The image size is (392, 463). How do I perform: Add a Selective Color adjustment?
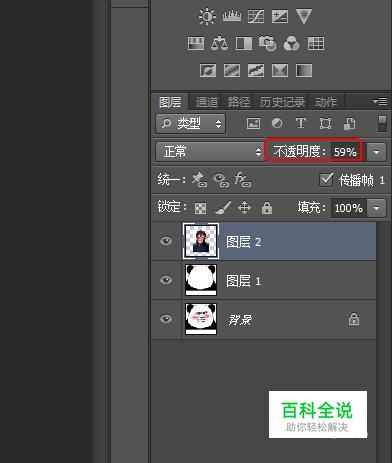[x=280, y=71]
